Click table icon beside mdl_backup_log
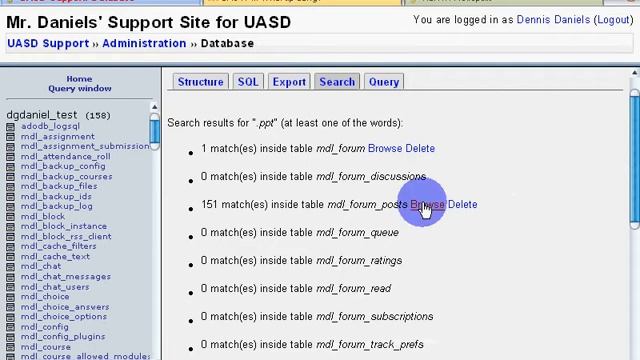This screenshot has width=640, height=360. [x=11, y=207]
